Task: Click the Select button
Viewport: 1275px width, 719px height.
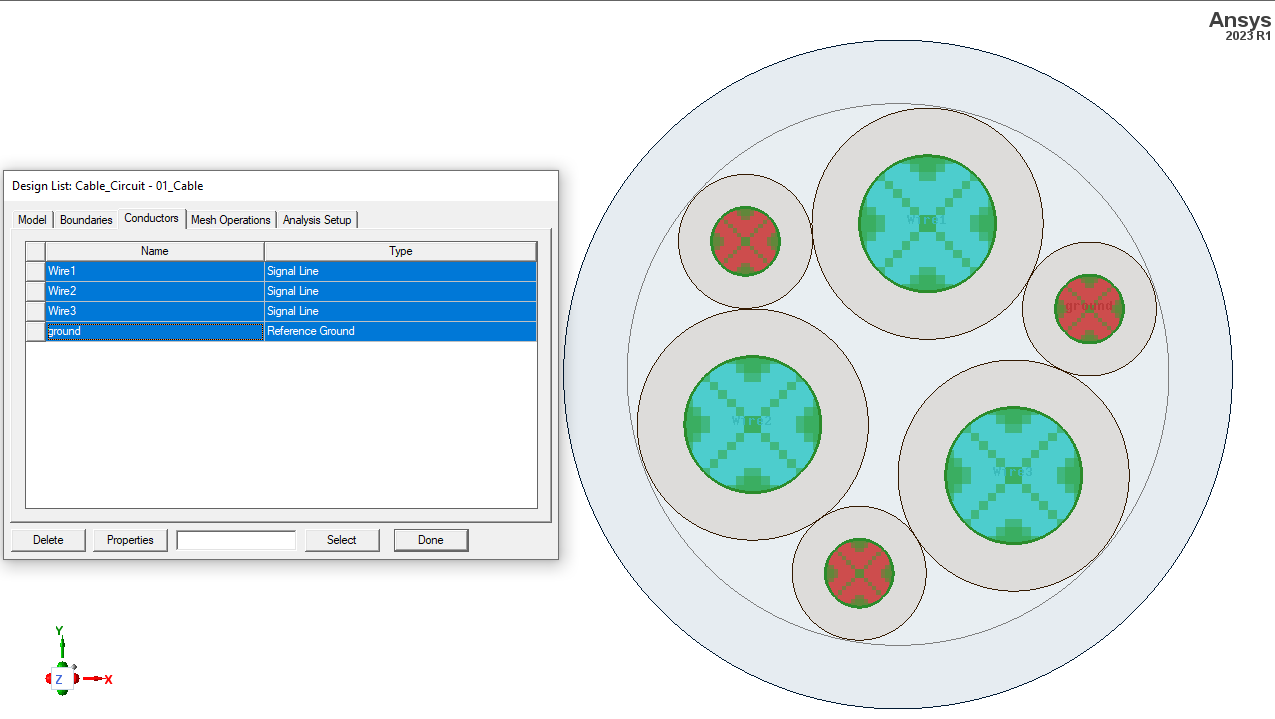Action: [x=342, y=539]
